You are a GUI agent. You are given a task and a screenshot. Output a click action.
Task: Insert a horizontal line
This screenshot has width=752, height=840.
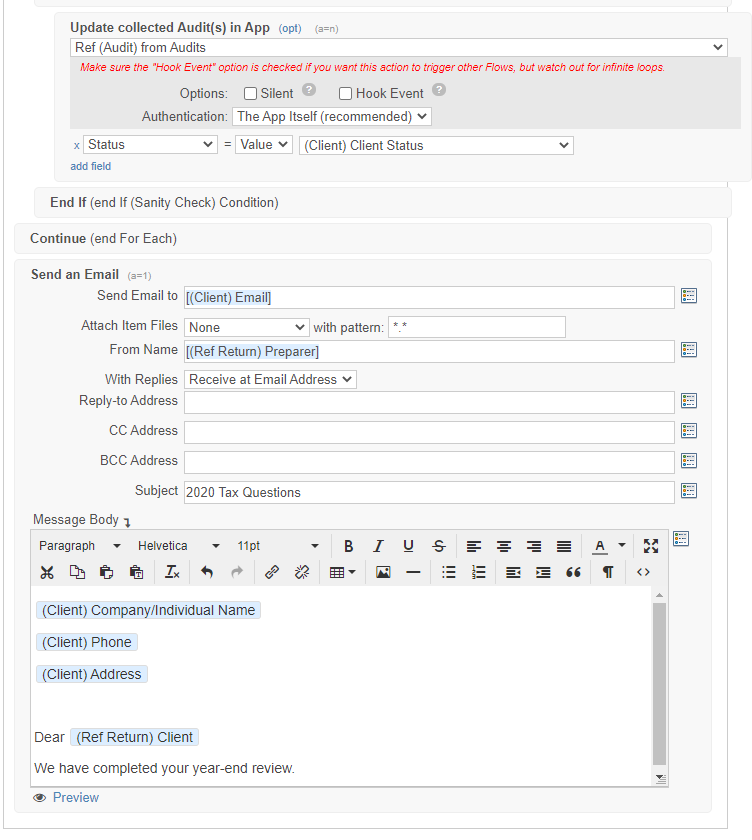point(413,572)
